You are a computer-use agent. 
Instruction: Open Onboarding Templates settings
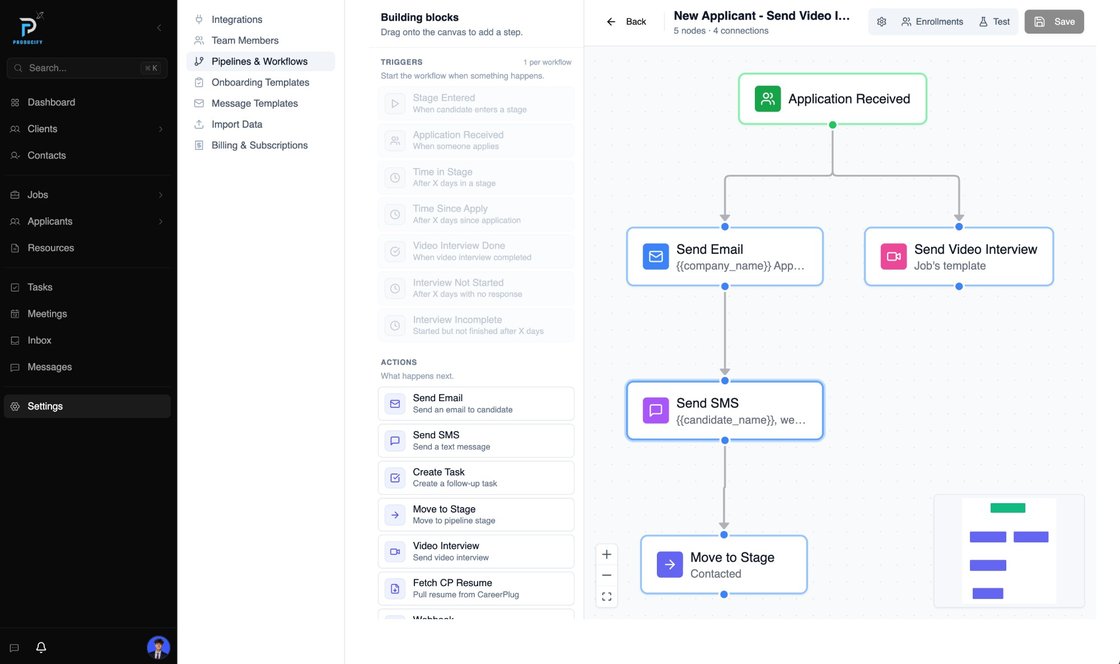click(260, 82)
